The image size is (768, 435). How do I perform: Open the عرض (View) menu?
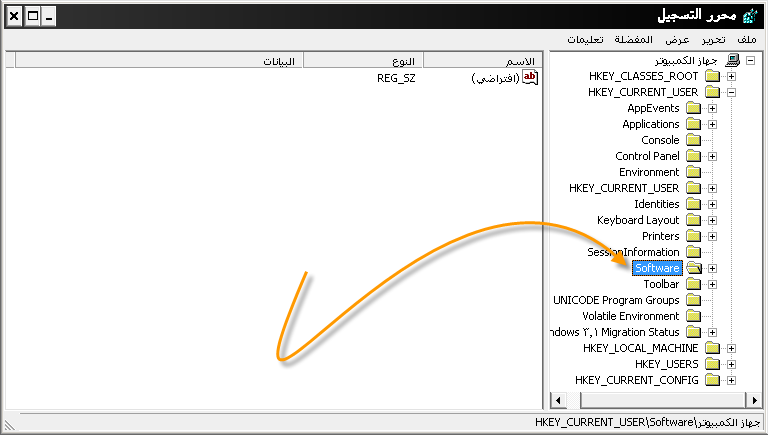[x=677, y=40]
